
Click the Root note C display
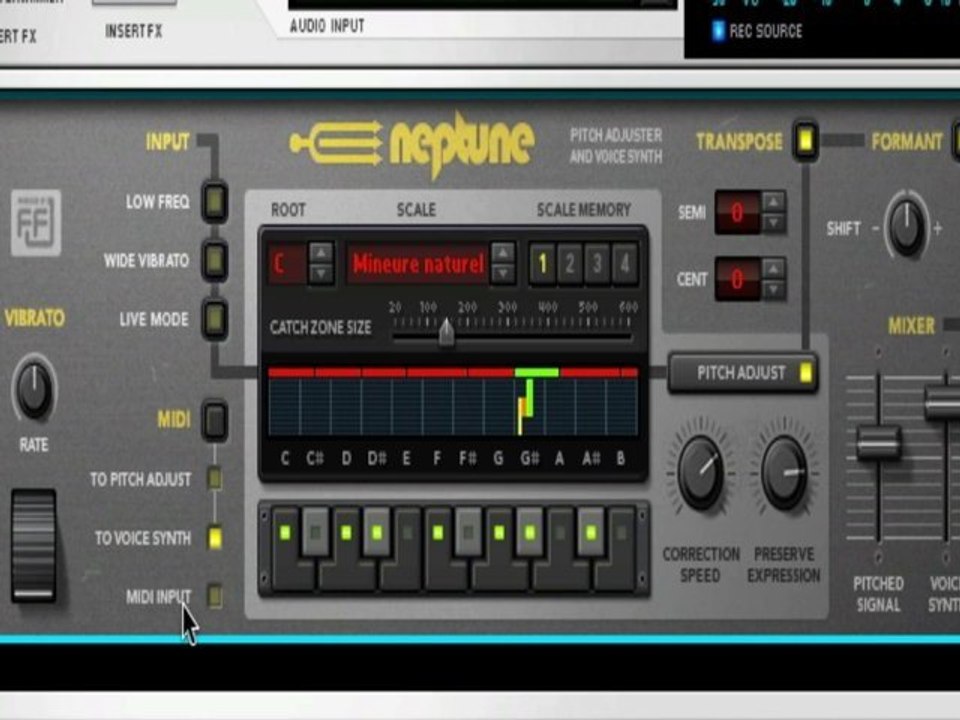(286, 264)
